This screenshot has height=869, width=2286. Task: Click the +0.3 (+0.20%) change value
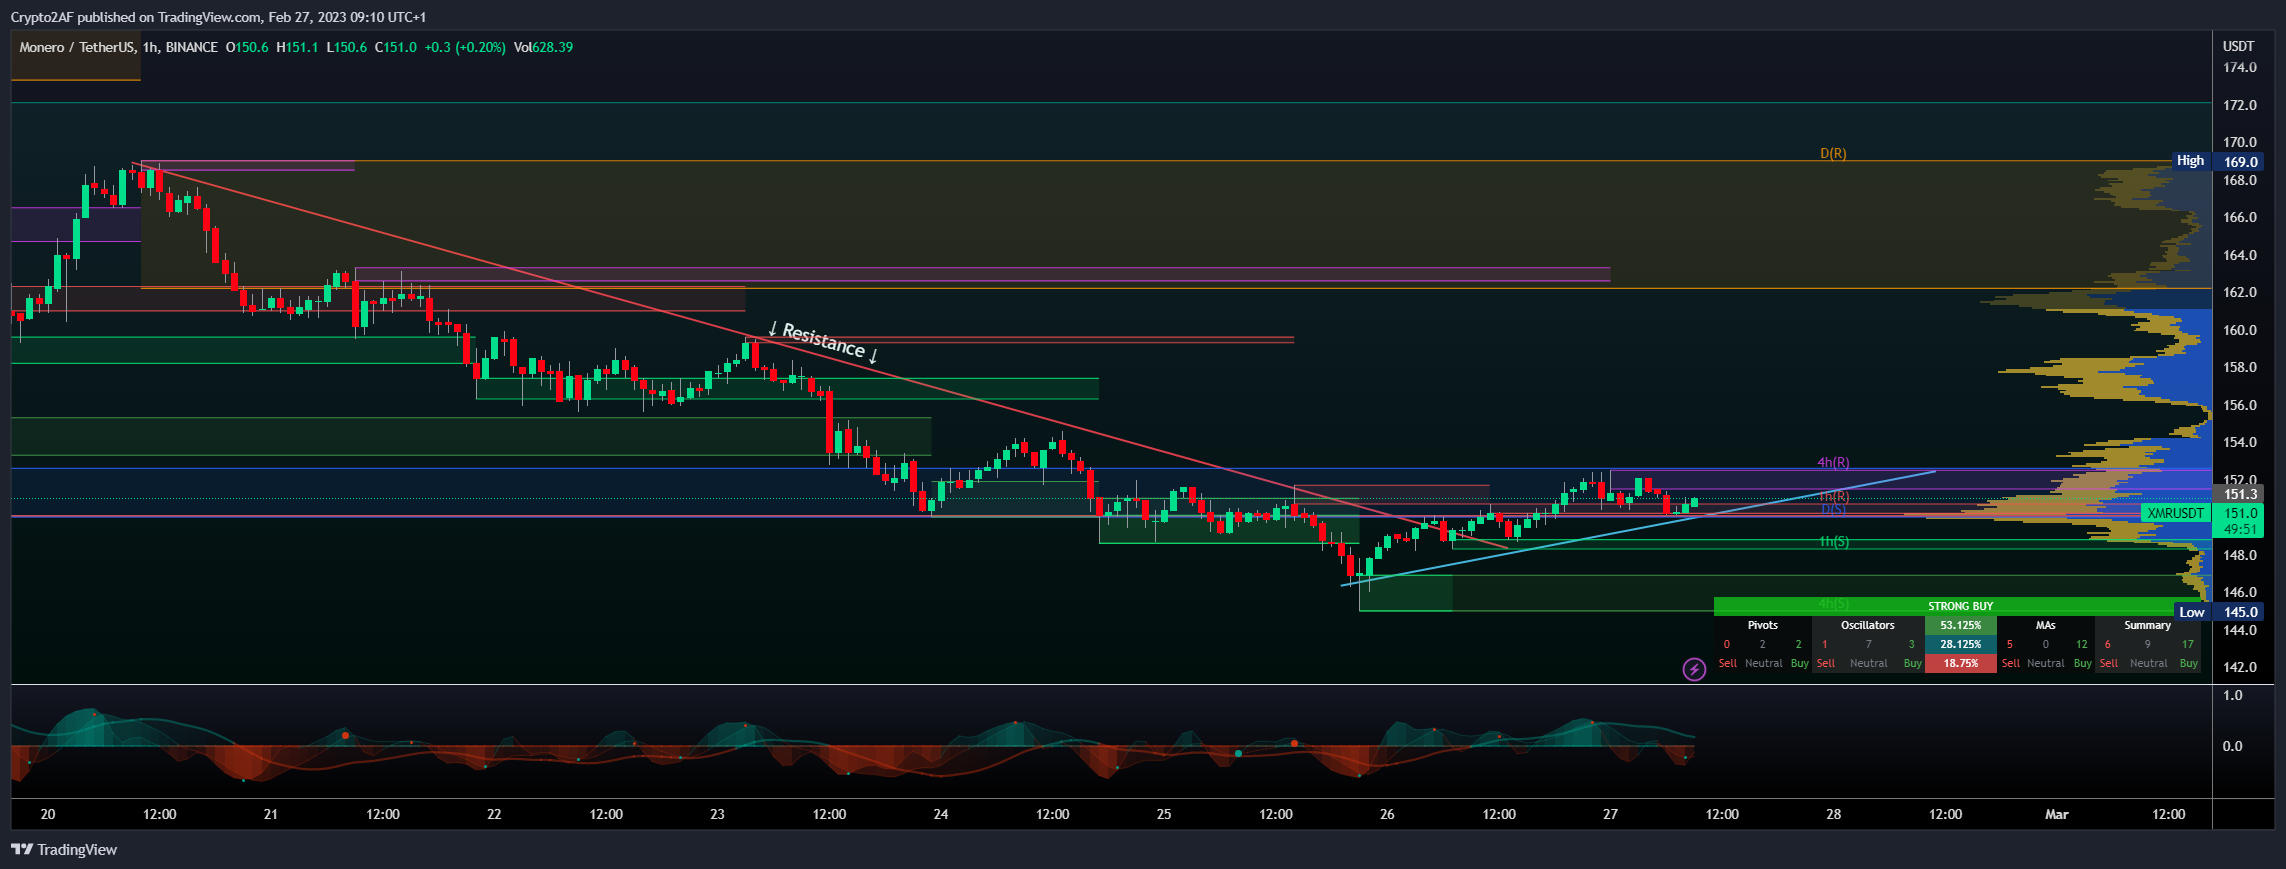coord(465,47)
